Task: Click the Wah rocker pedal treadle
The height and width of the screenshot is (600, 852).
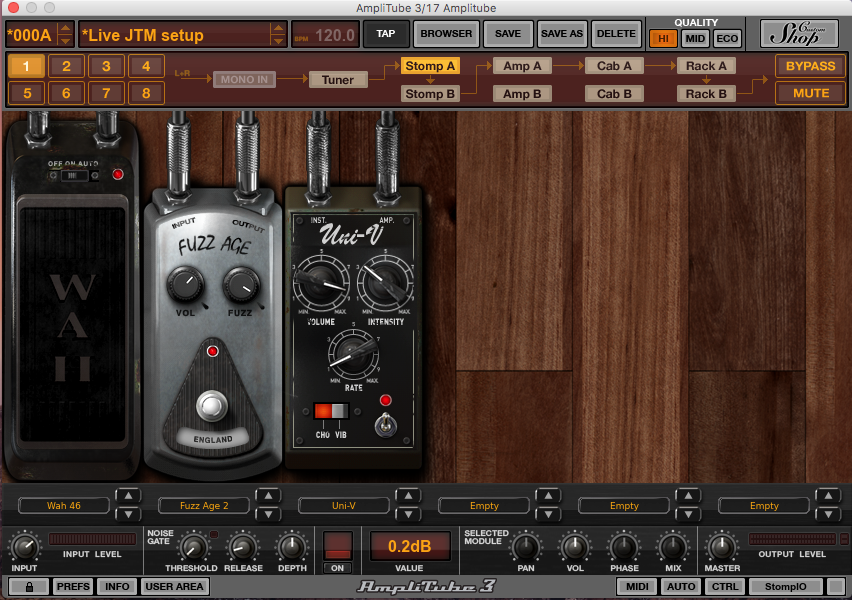Action: (72, 324)
